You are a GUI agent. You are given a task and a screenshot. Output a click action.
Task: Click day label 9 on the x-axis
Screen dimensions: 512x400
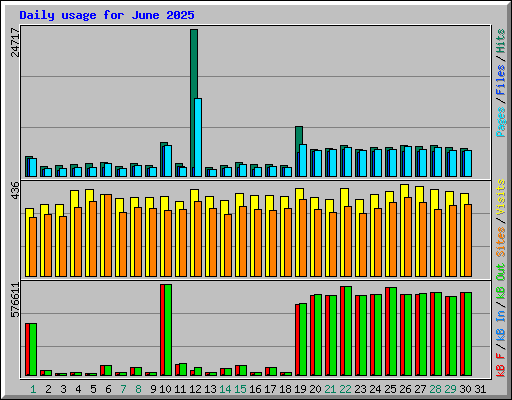153,389
